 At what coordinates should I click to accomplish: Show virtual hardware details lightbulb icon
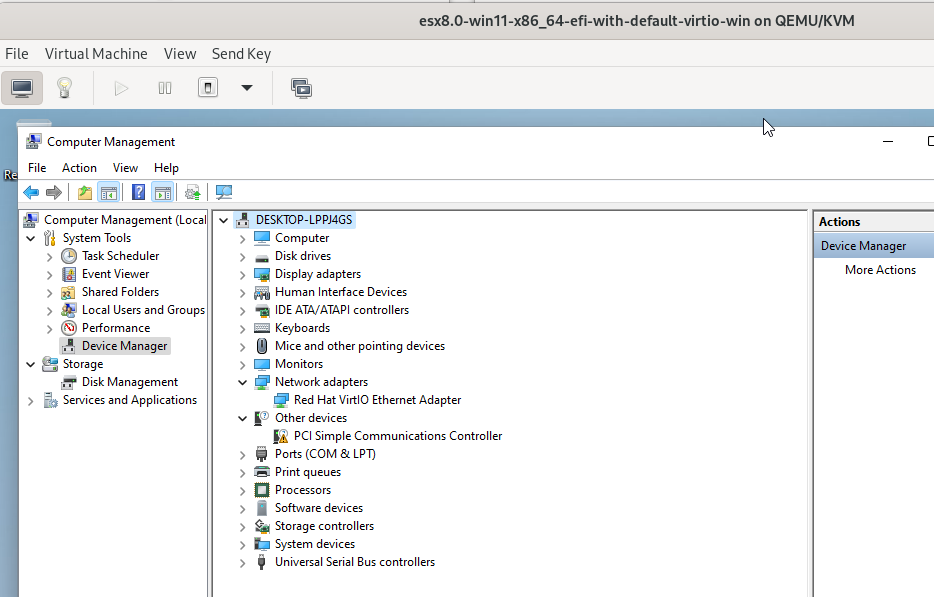64,88
